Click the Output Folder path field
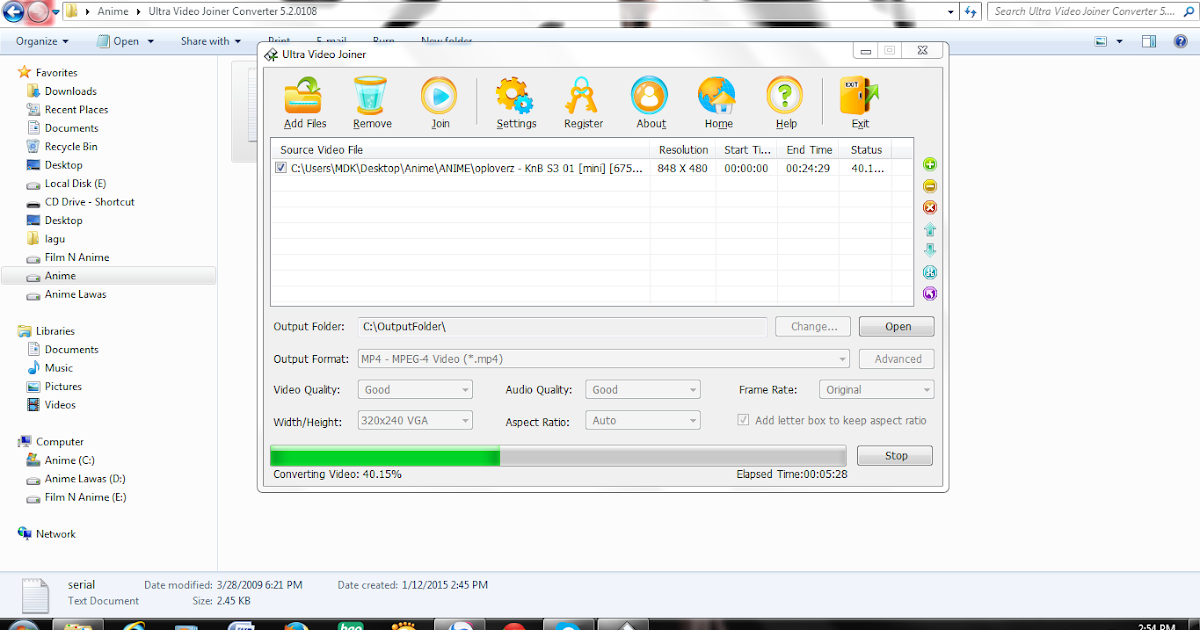Screen dimensions: 1200x630 pyautogui.click(x=563, y=327)
